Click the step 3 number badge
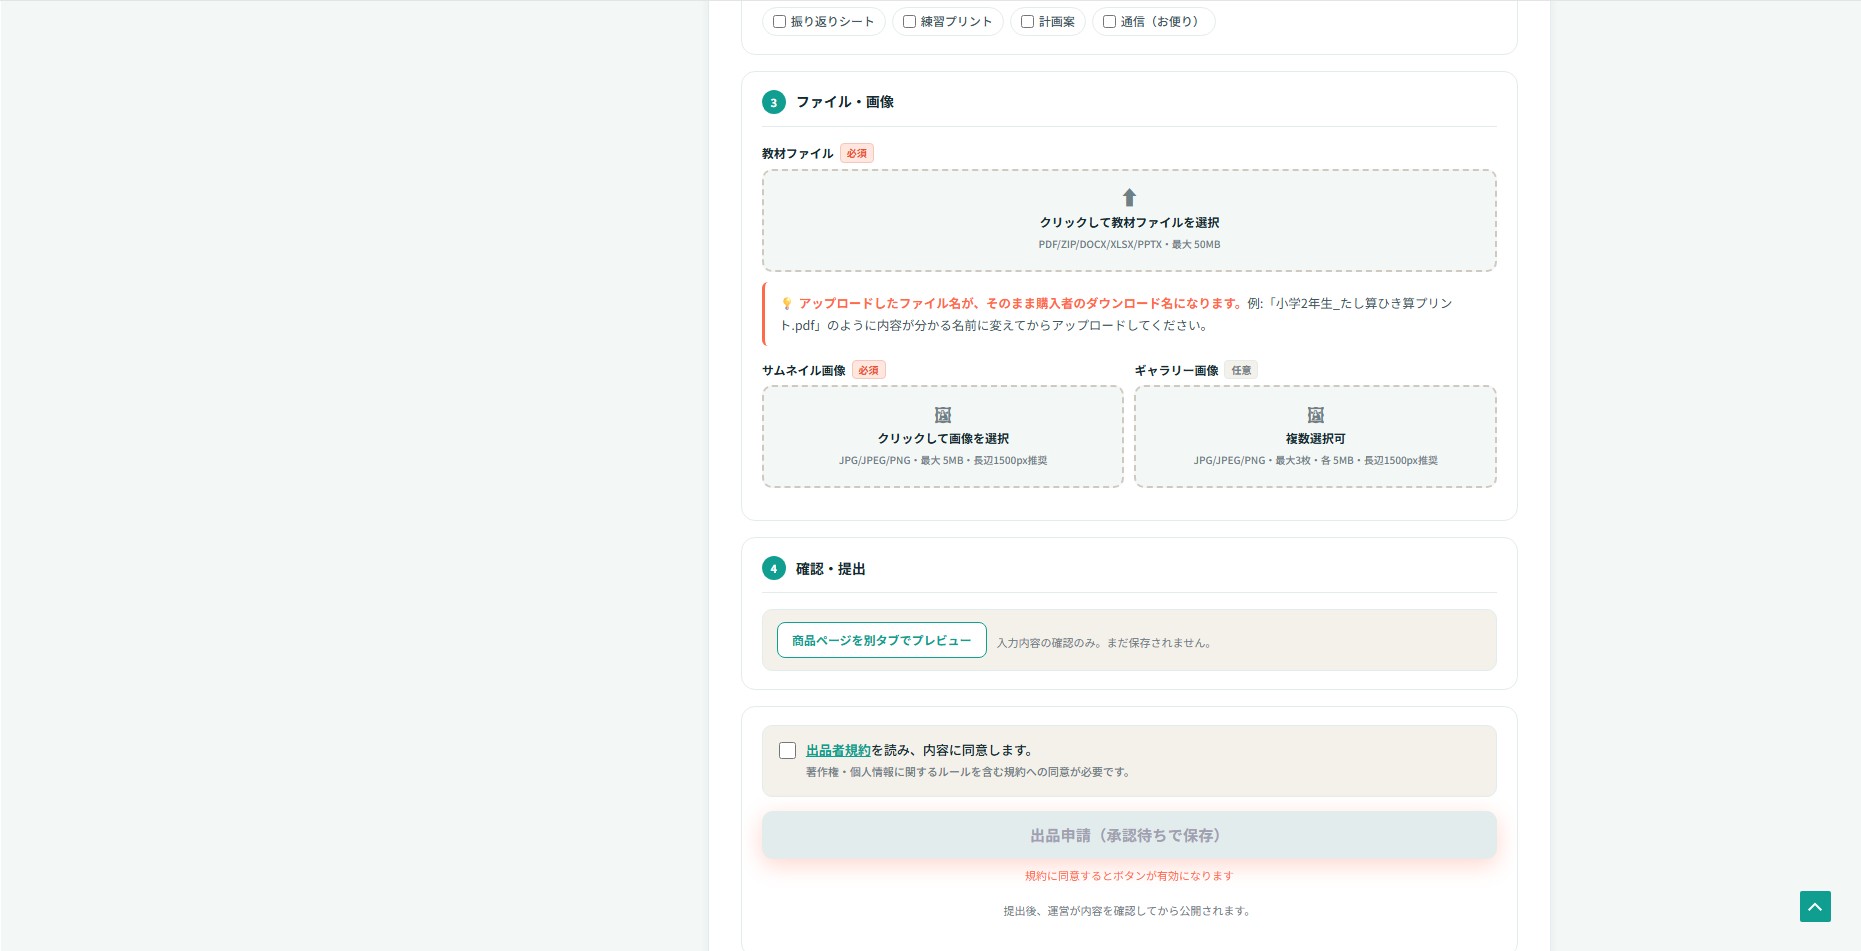Screen dimensions: 1861x951 [774, 102]
